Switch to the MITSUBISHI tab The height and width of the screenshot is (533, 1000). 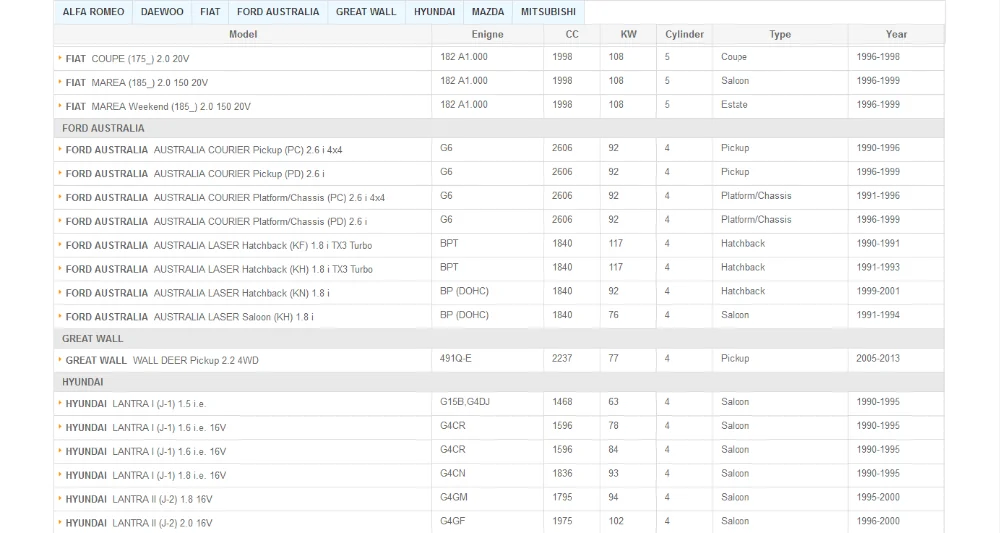(548, 12)
